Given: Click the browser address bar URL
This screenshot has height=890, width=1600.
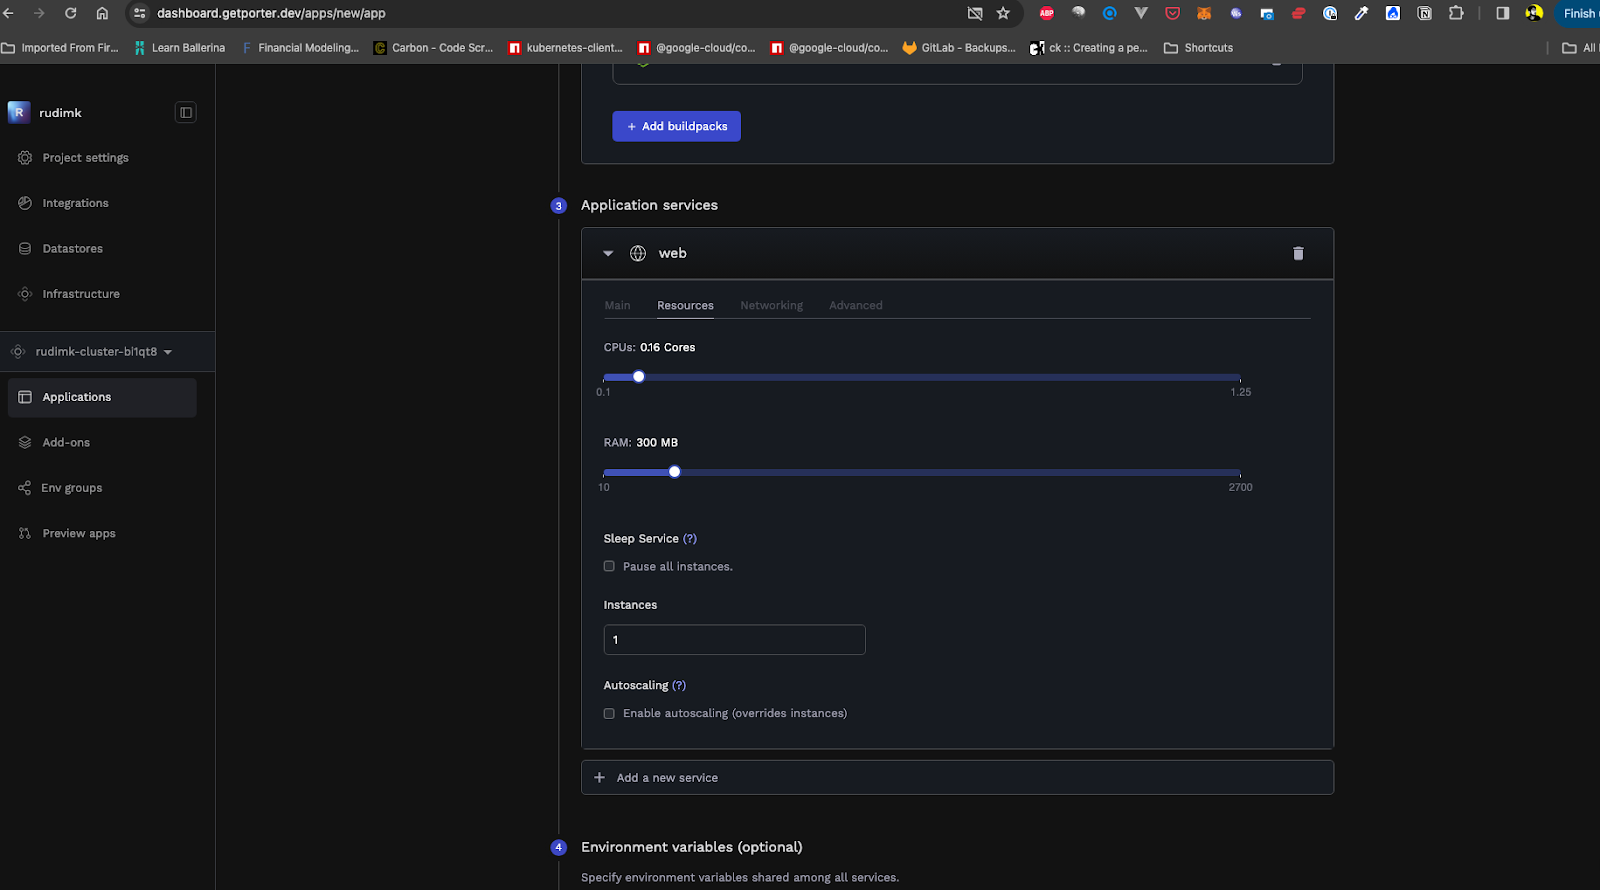Looking at the screenshot, I should 271,13.
